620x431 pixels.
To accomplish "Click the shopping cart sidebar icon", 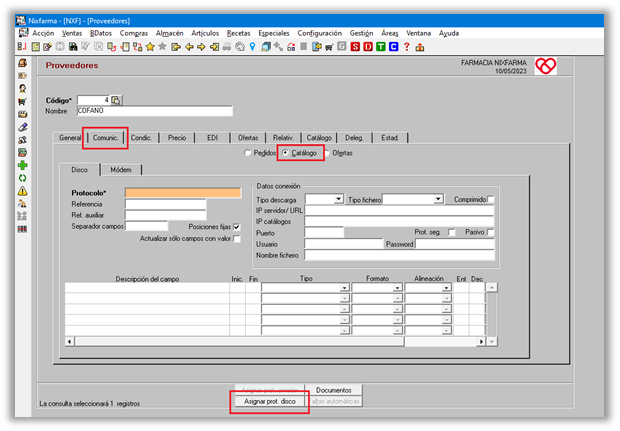I will (23, 102).
